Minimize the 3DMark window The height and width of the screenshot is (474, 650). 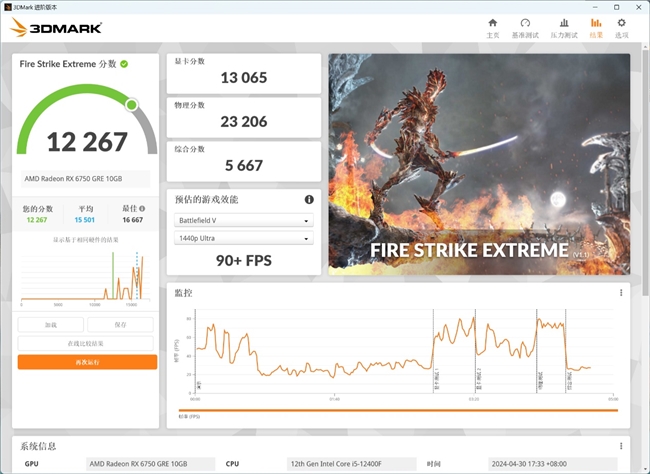coord(595,7)
